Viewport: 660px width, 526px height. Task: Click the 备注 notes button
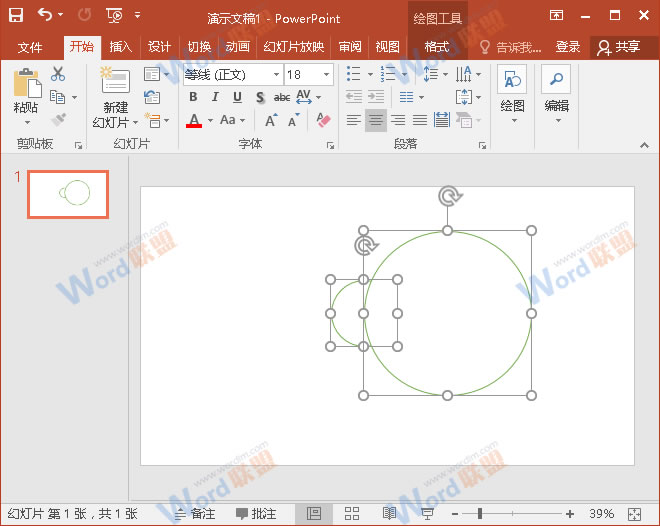(x=195, y=513)
